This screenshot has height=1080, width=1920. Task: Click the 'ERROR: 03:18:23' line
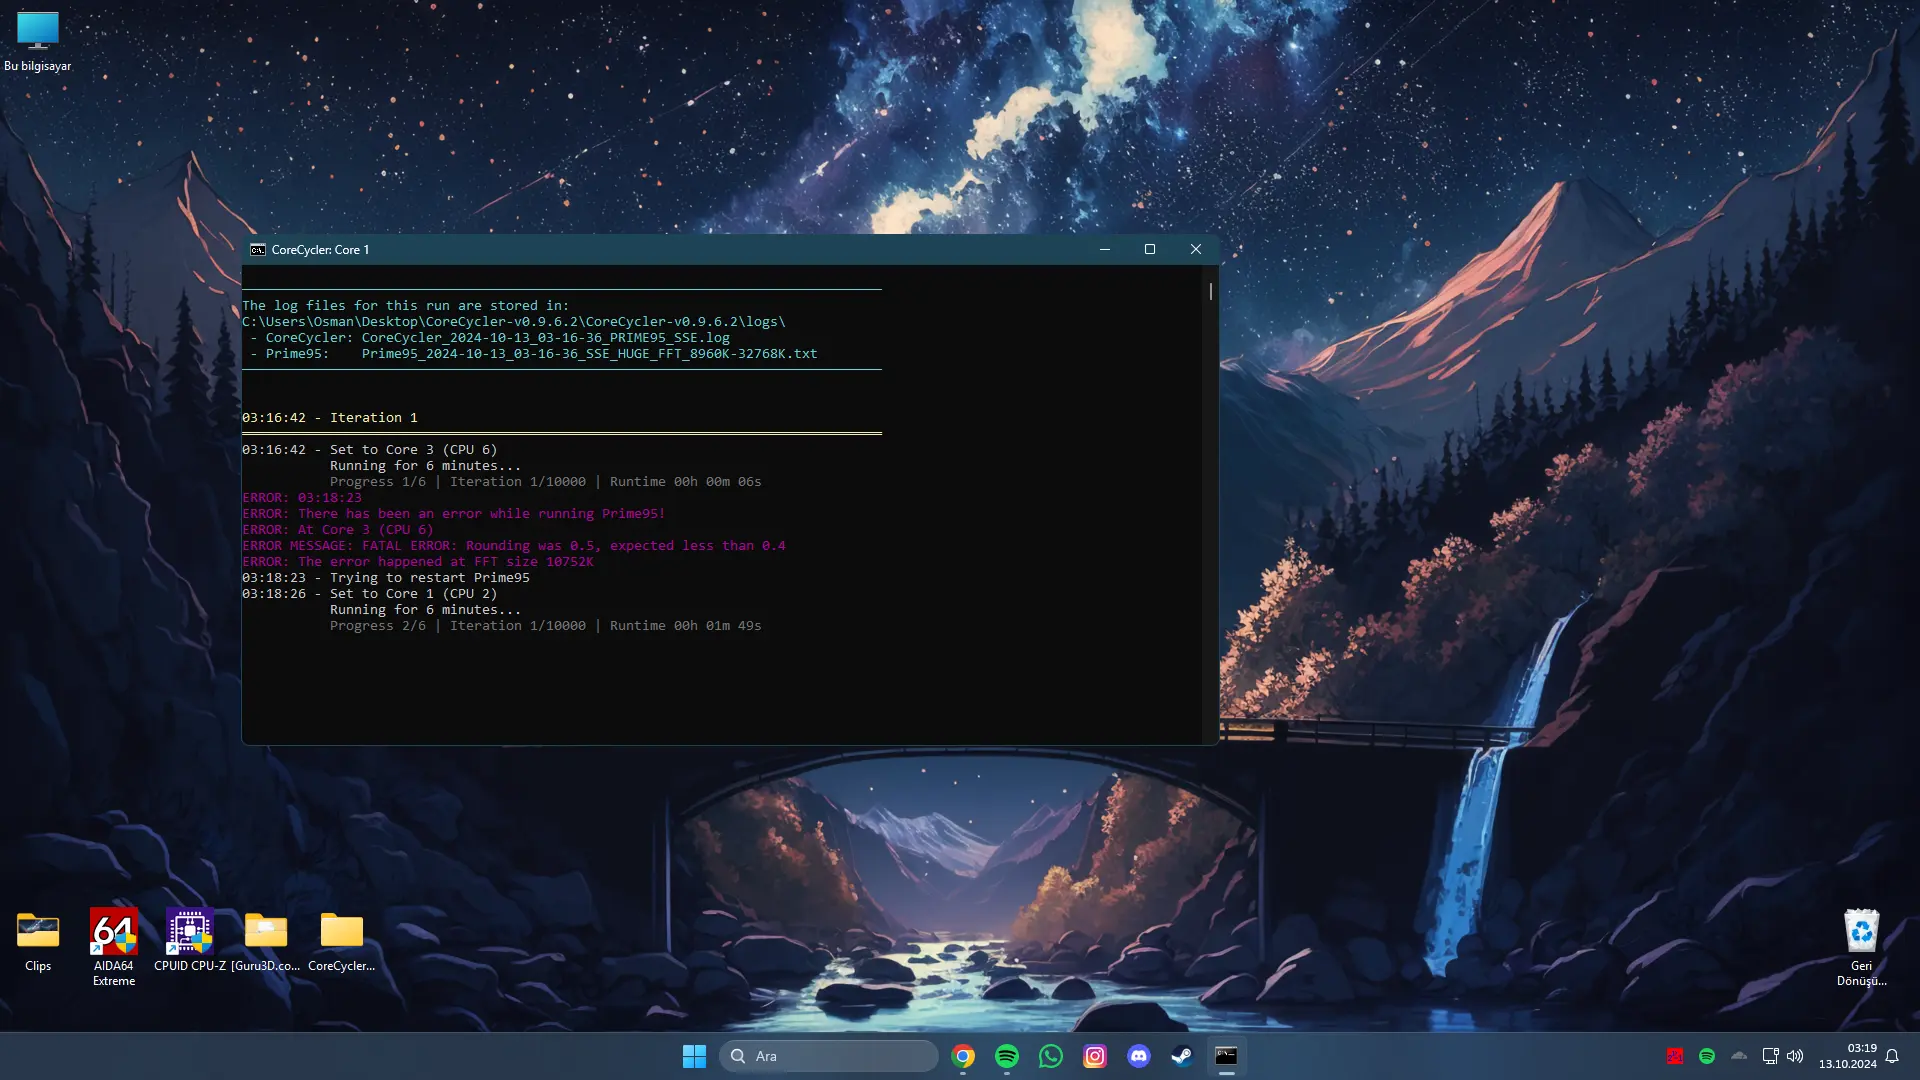(x=302, y=498)
